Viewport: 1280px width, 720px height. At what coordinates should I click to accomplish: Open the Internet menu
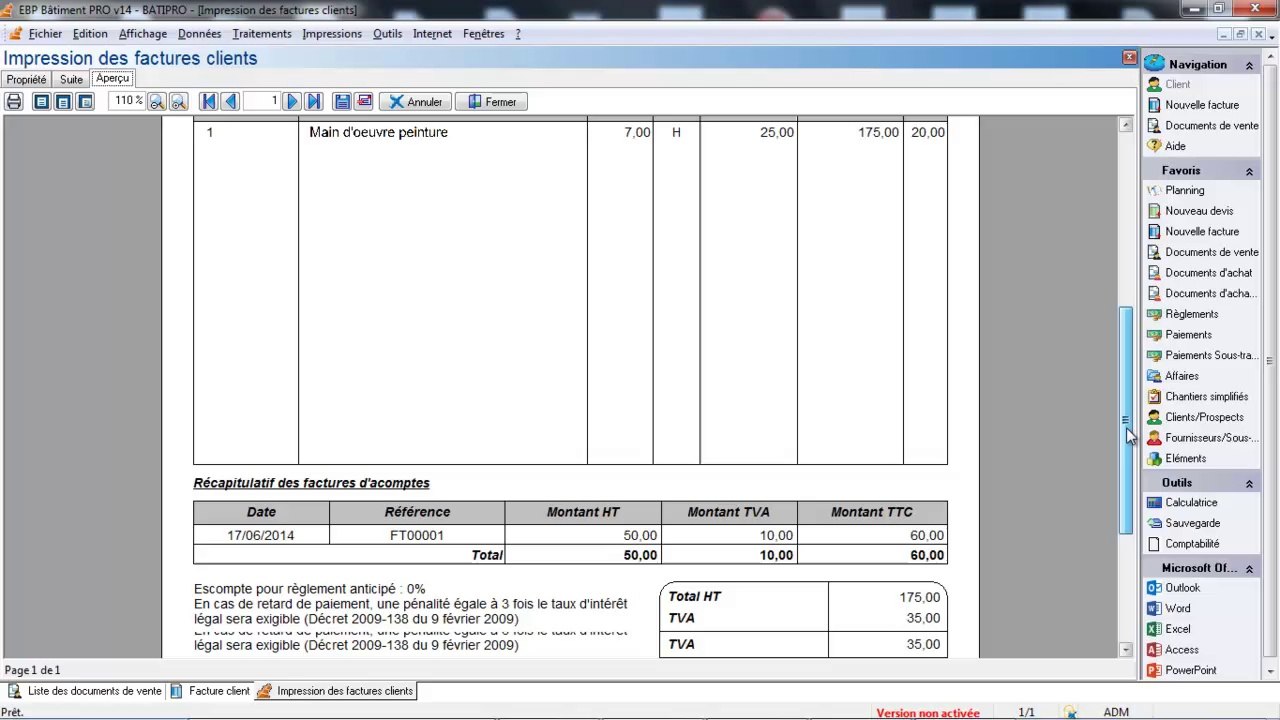point(432,34)
